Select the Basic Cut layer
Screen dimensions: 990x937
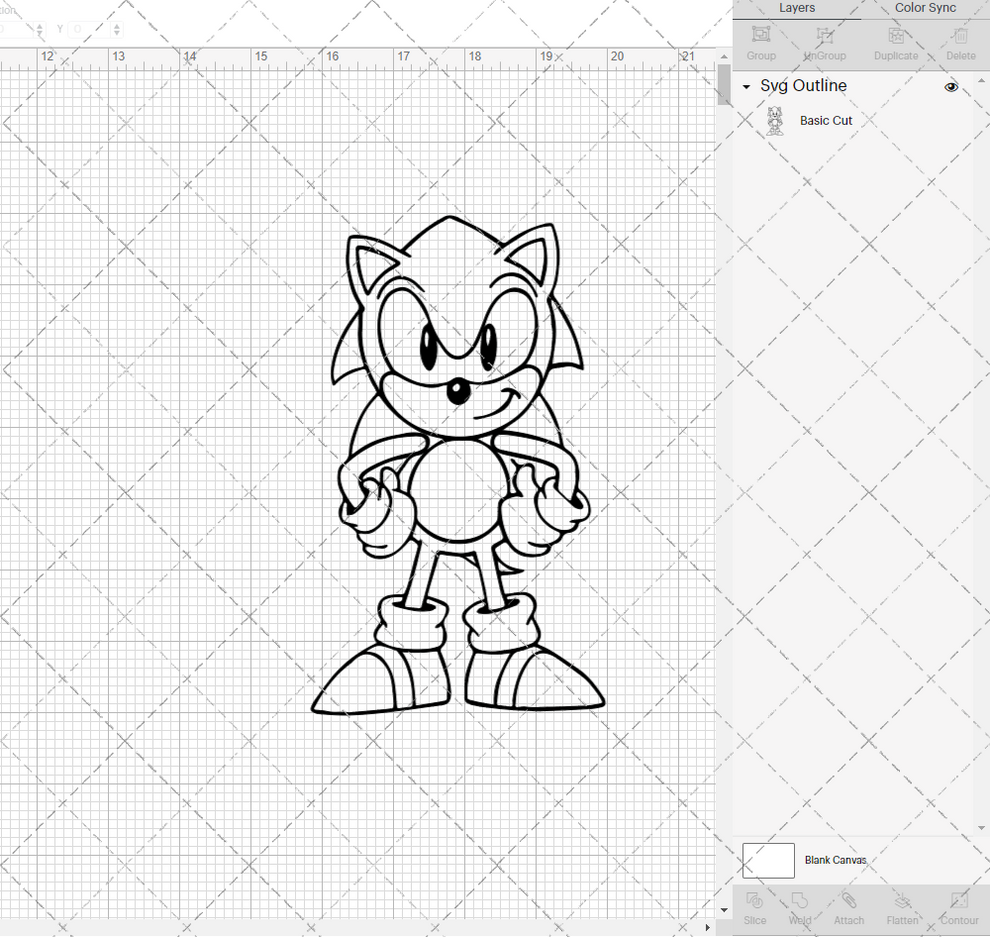(x=826, y=120)
